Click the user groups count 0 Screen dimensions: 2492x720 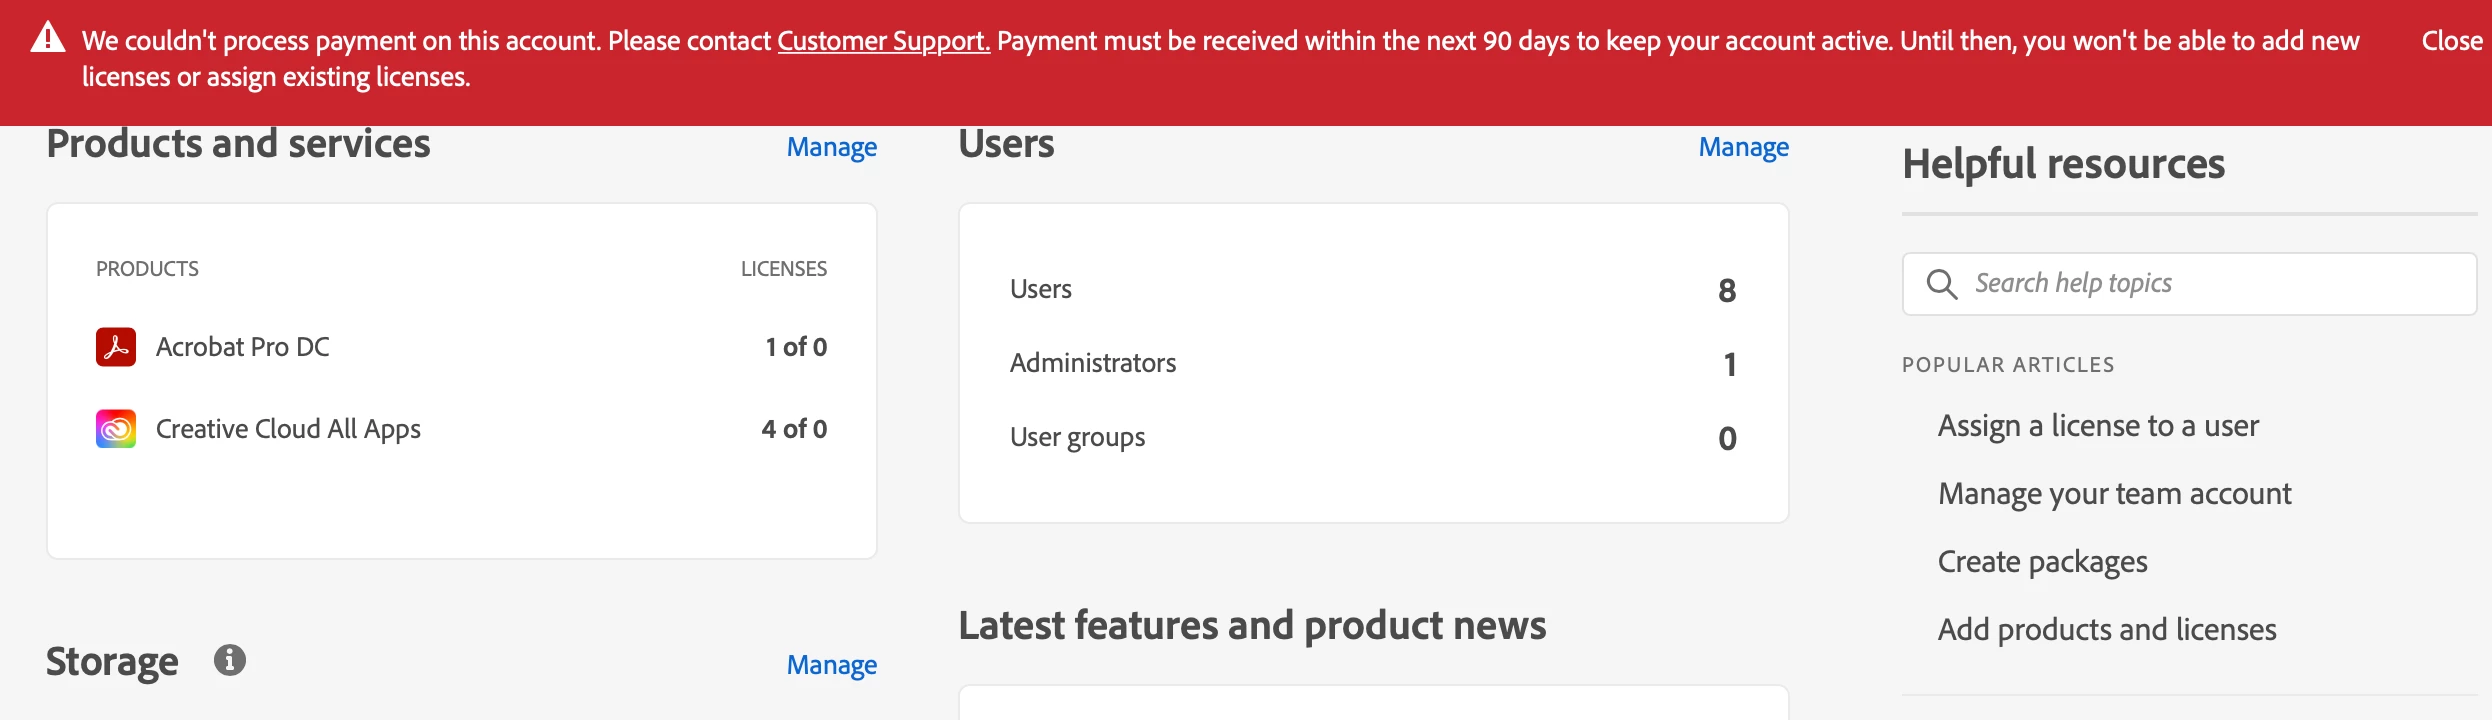click(x=1727, y=439)
